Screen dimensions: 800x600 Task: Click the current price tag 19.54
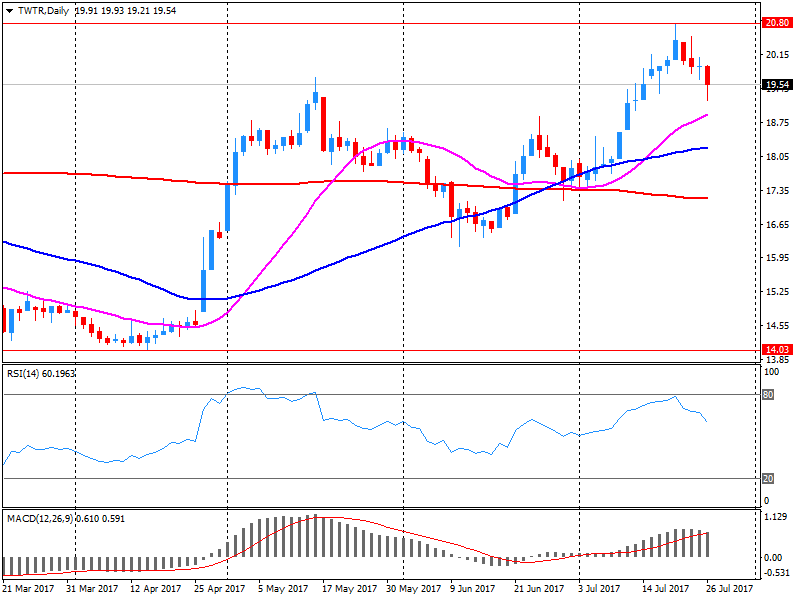click(x=777, y=85)
